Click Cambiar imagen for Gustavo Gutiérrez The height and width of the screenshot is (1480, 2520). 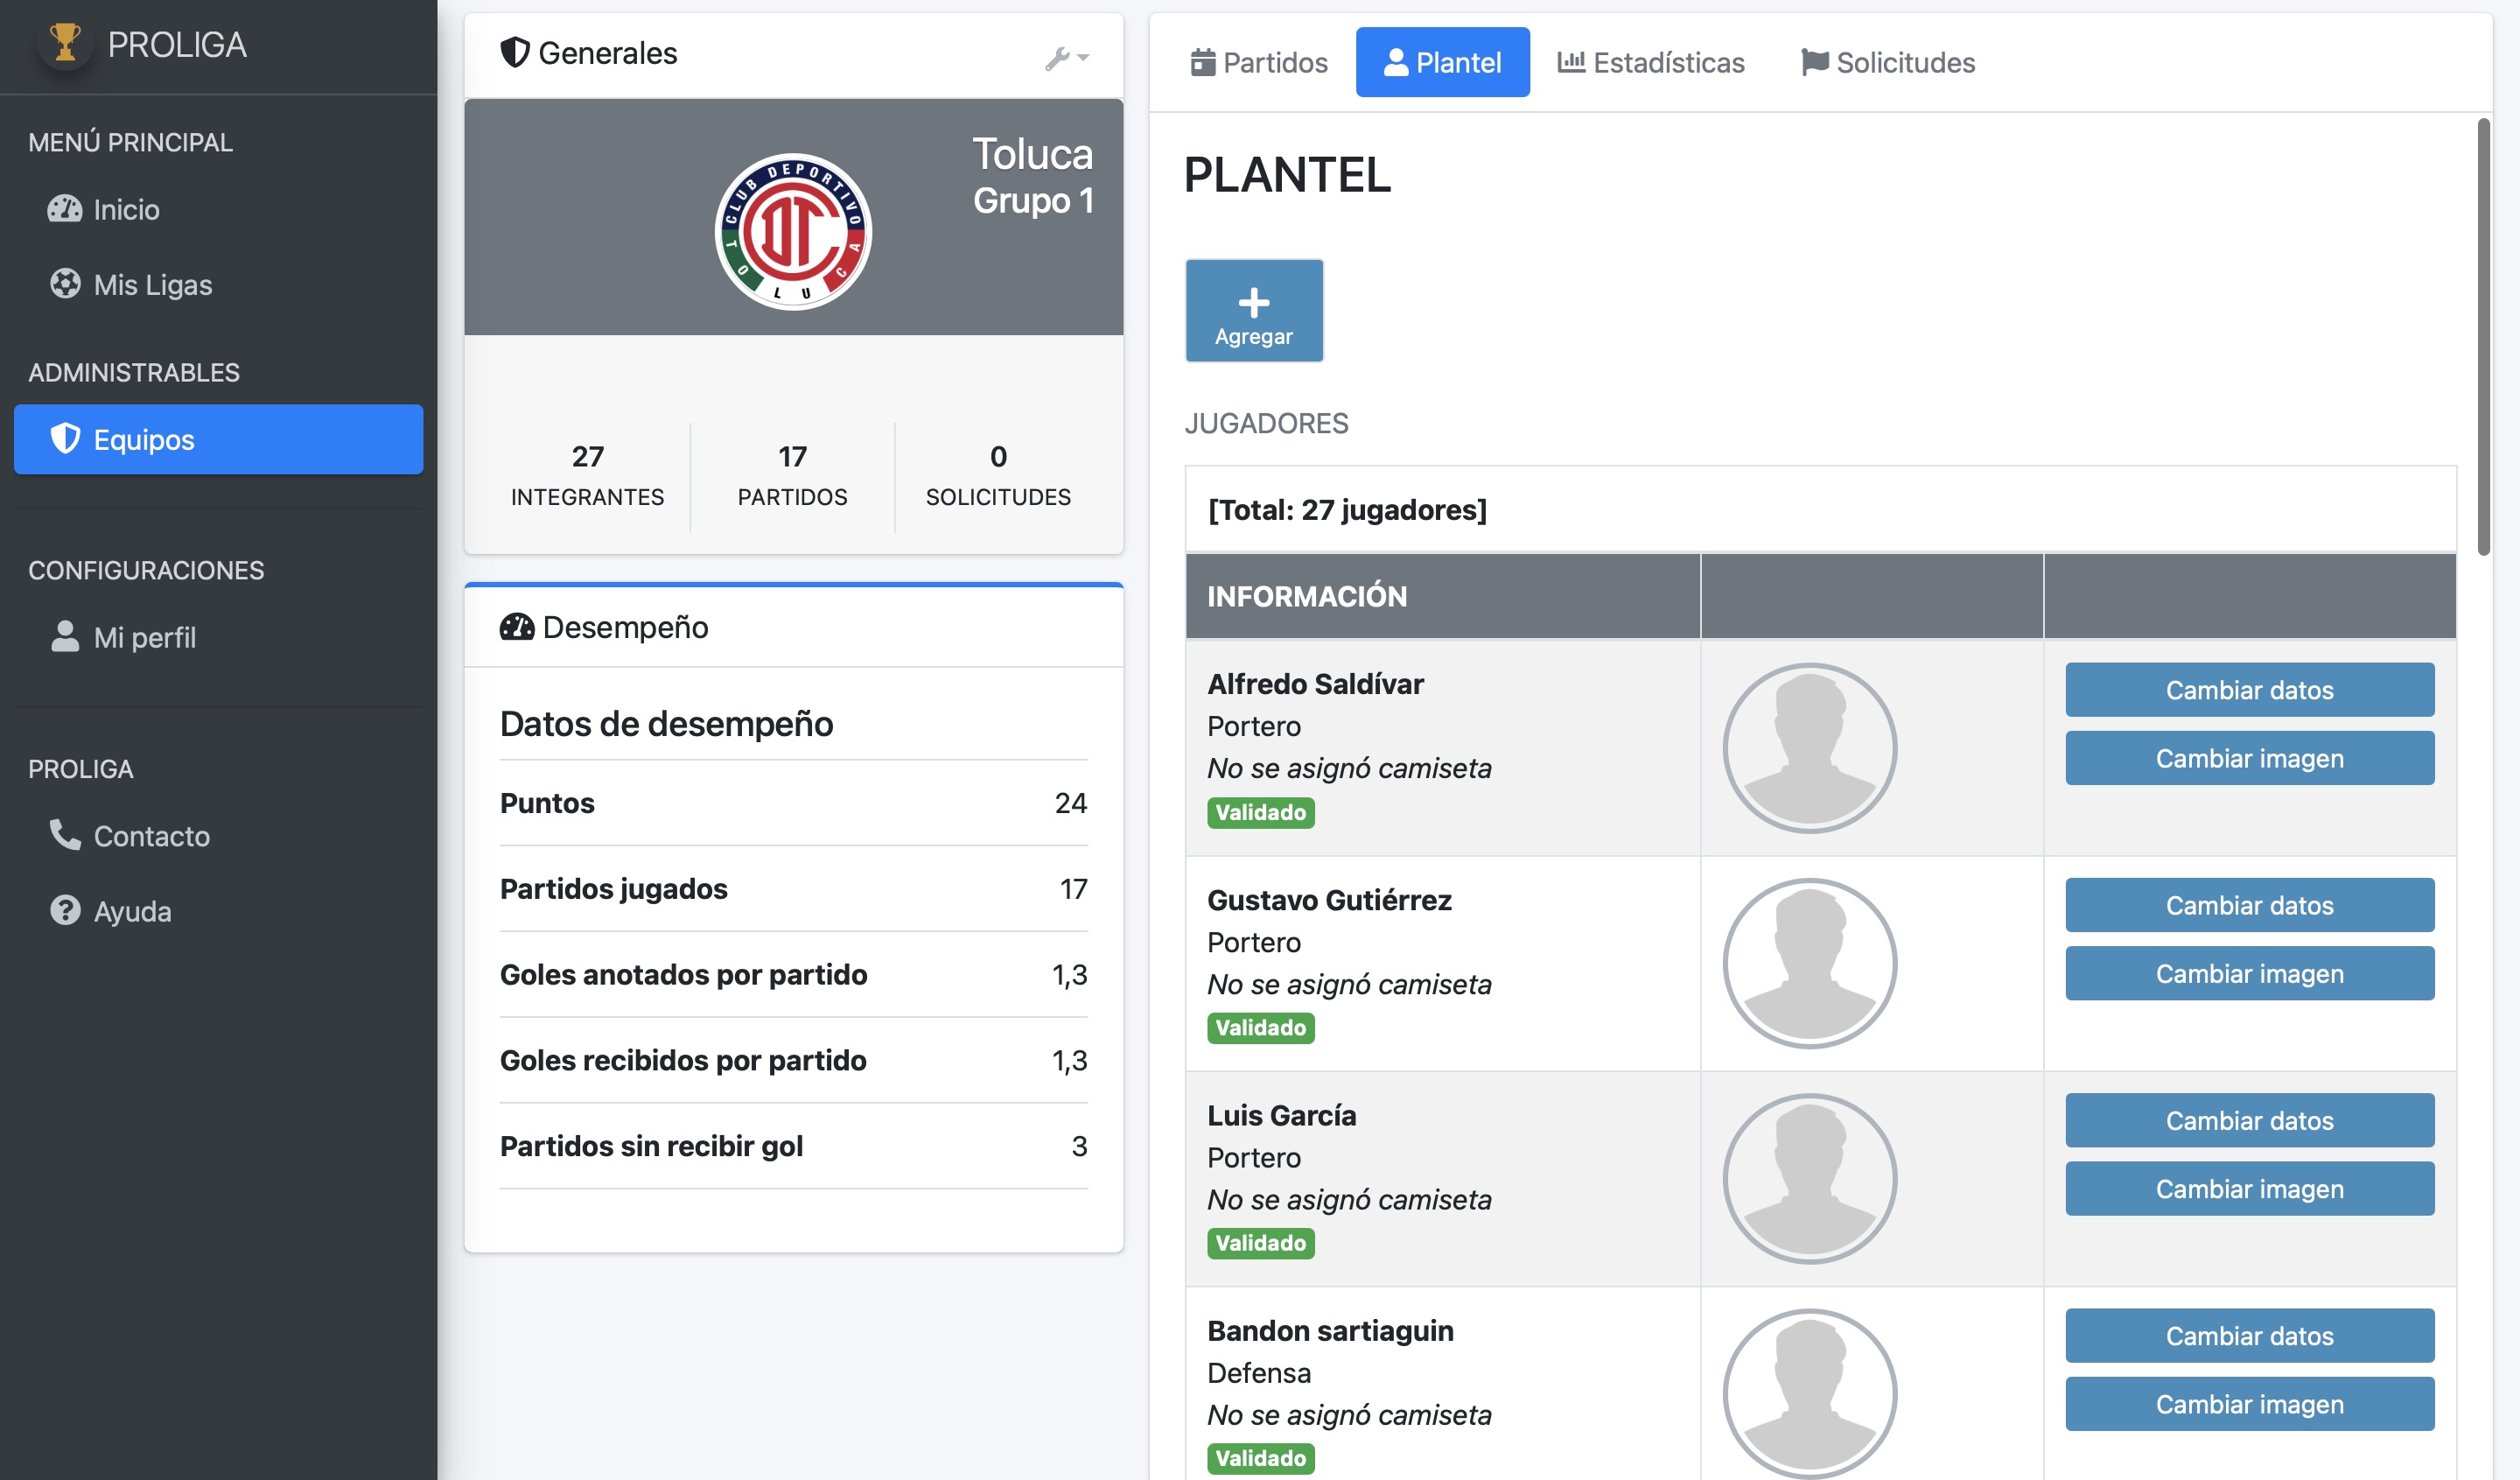pyautogui.click(x=2249, y=973)
